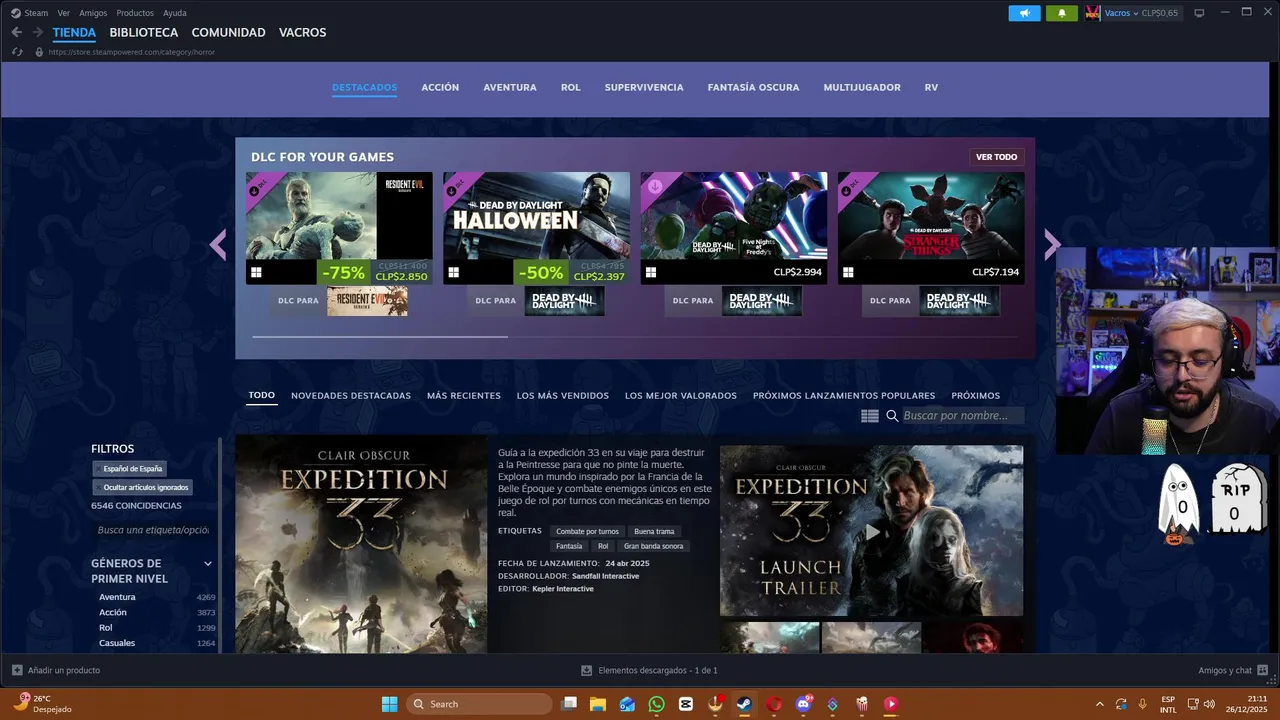
Task: Click the DLC carousel progress bar
Action: [635, 337]
